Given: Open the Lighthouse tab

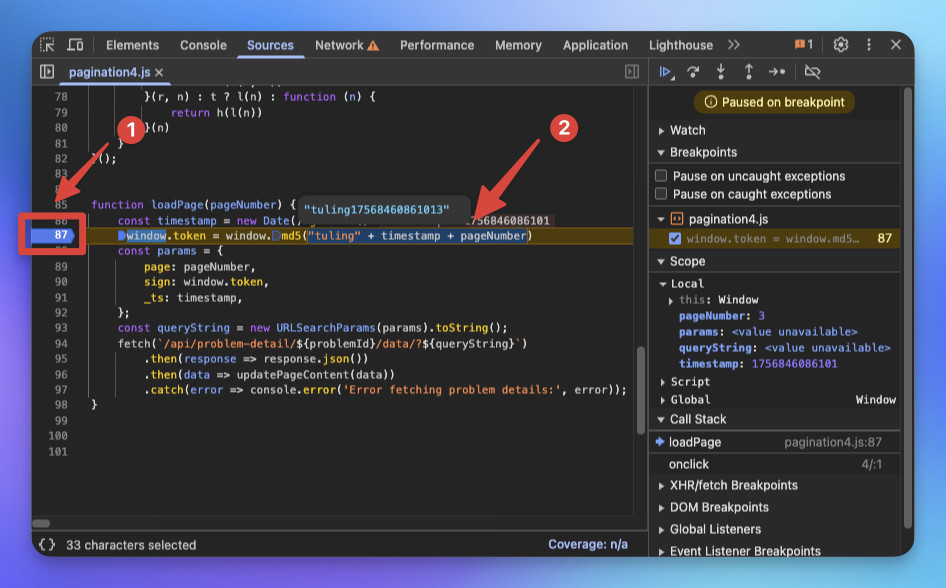Looking at the screenshot, I should click(681, 45).
